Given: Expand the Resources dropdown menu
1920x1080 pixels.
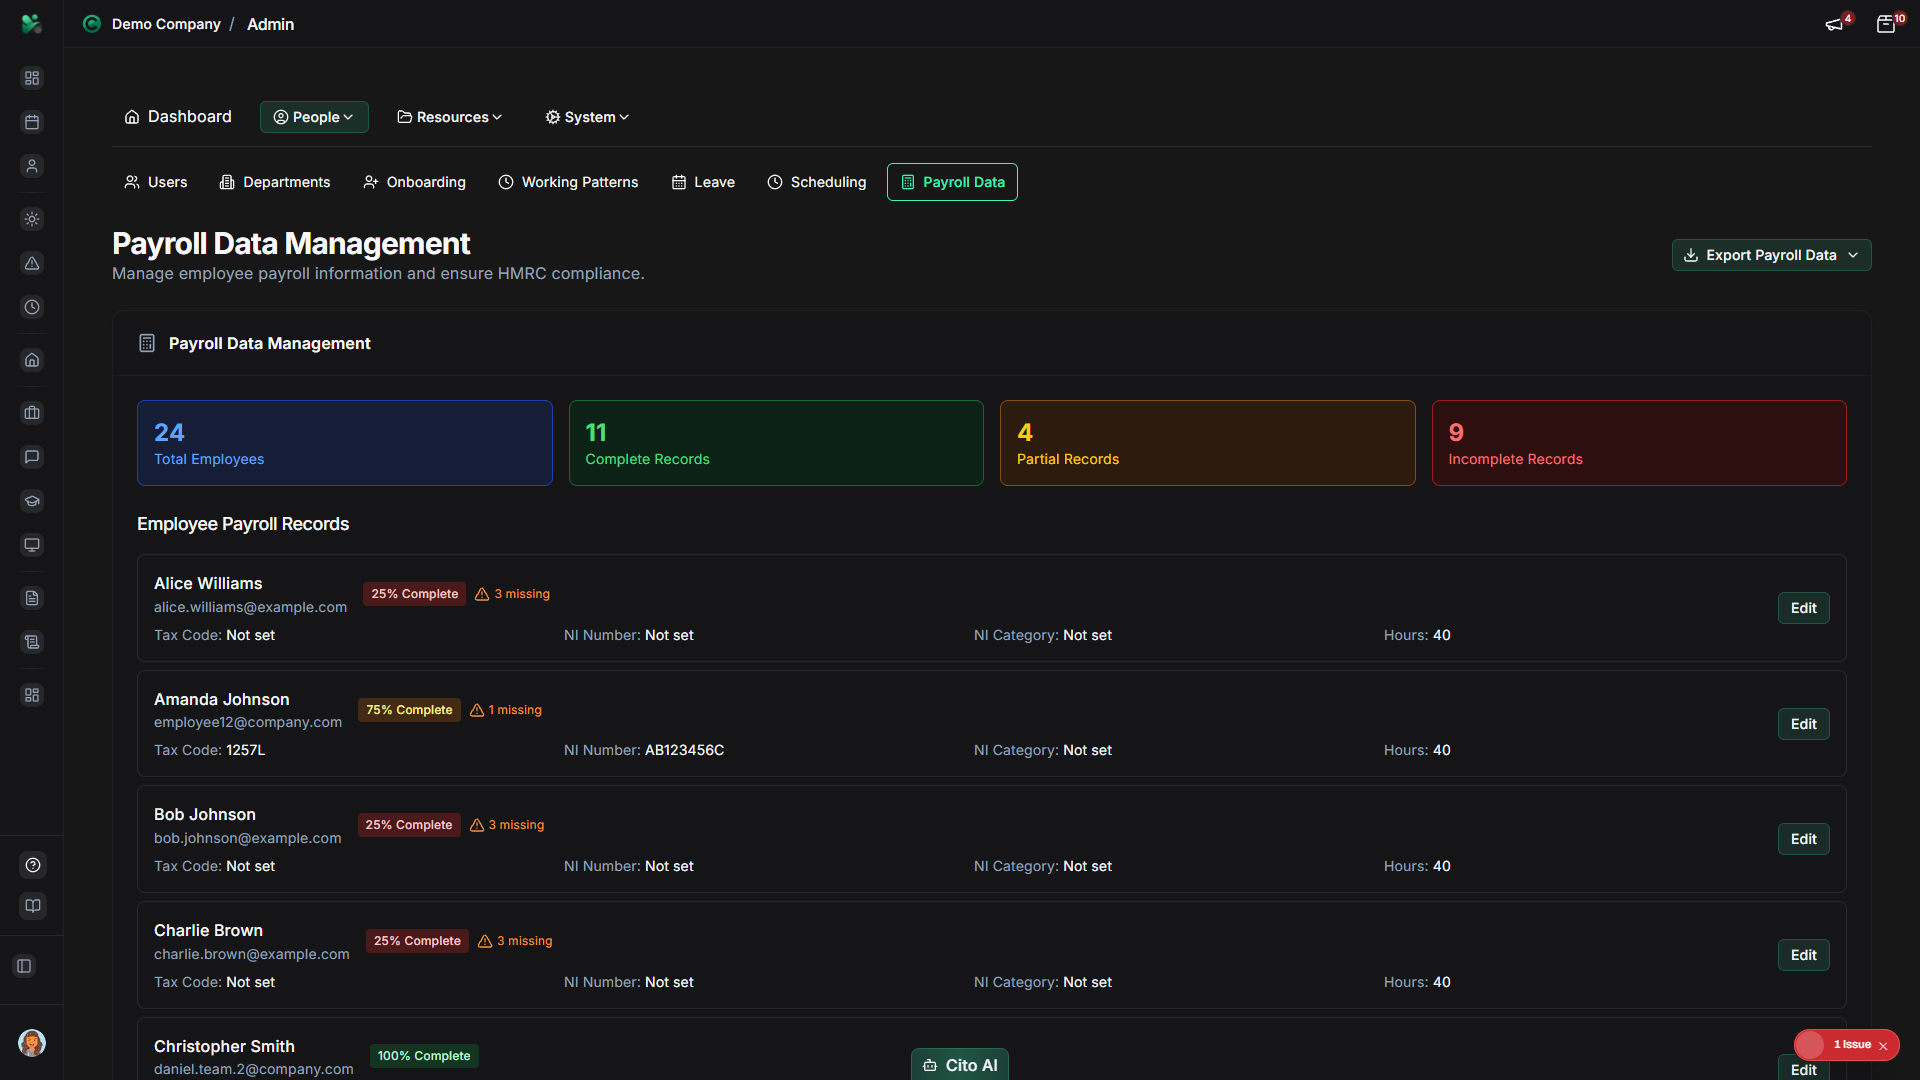Looking at the screenshot, I should pyautogui.click(x=448, y=117).
